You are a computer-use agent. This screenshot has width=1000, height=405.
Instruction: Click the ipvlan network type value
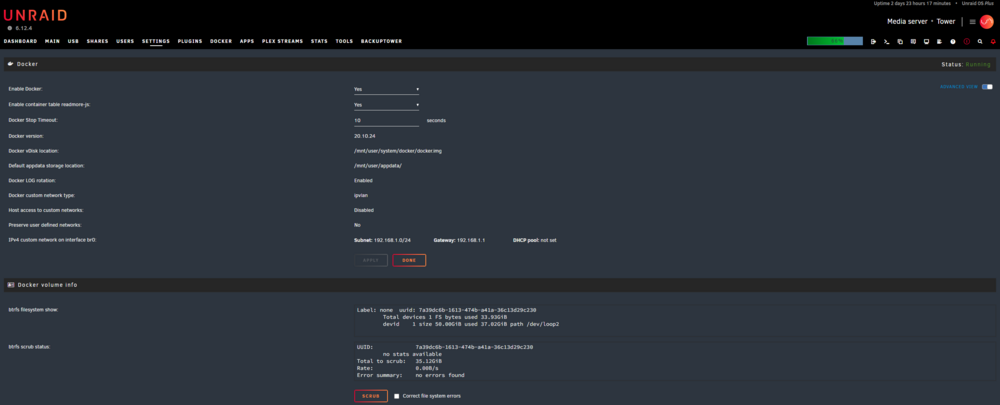tap(362, 195)
